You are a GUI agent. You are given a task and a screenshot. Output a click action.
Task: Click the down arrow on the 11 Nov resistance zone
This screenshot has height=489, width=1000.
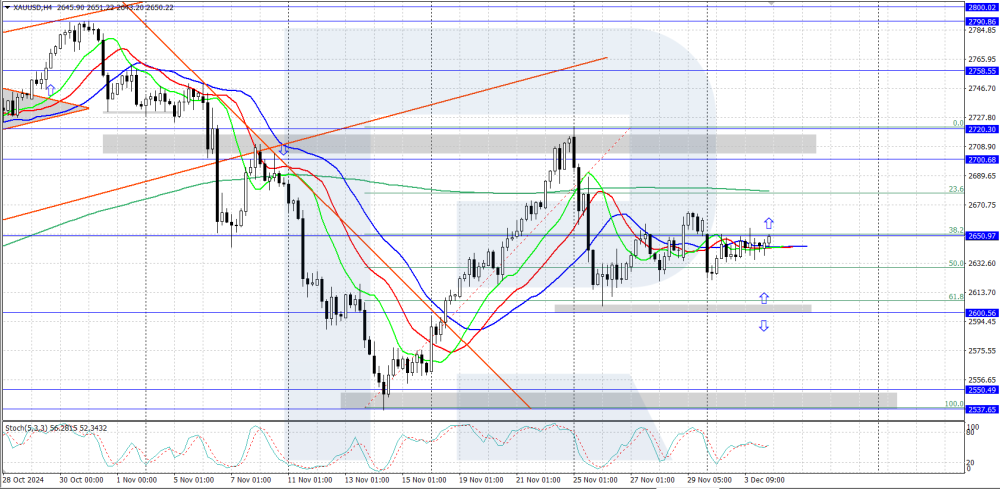(284, 148)
